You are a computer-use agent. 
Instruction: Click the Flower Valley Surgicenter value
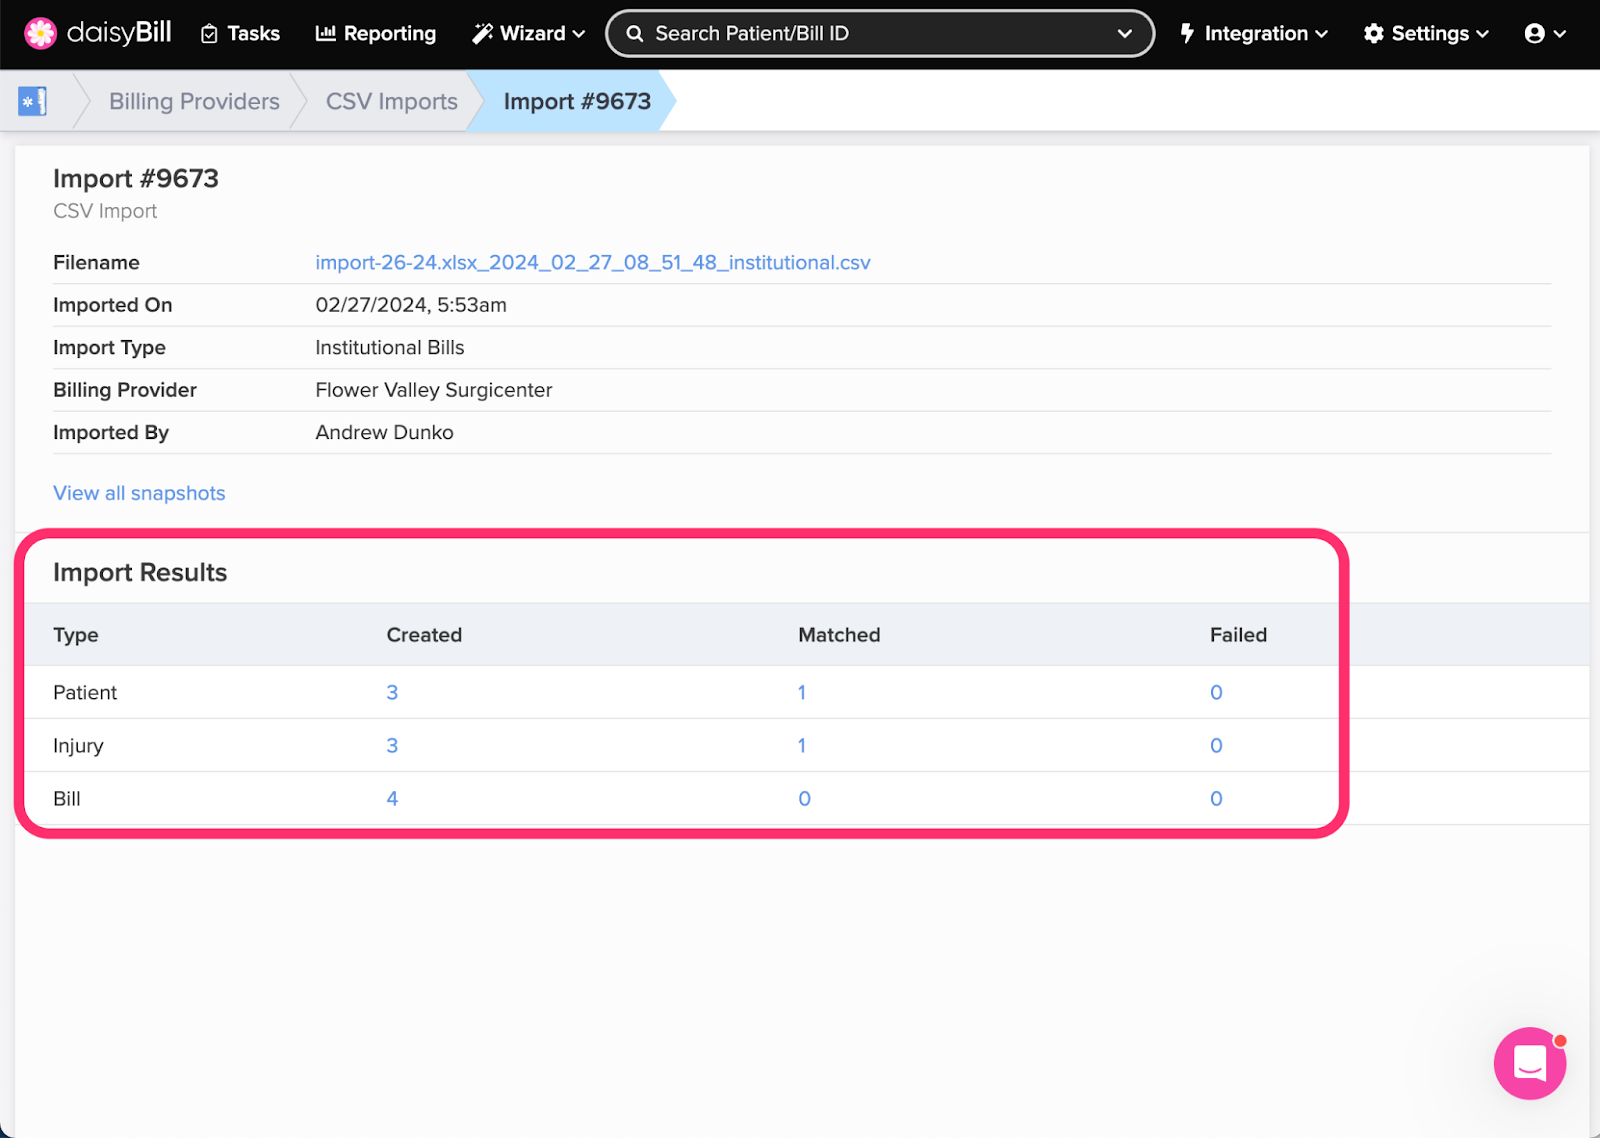pos(434,390)
